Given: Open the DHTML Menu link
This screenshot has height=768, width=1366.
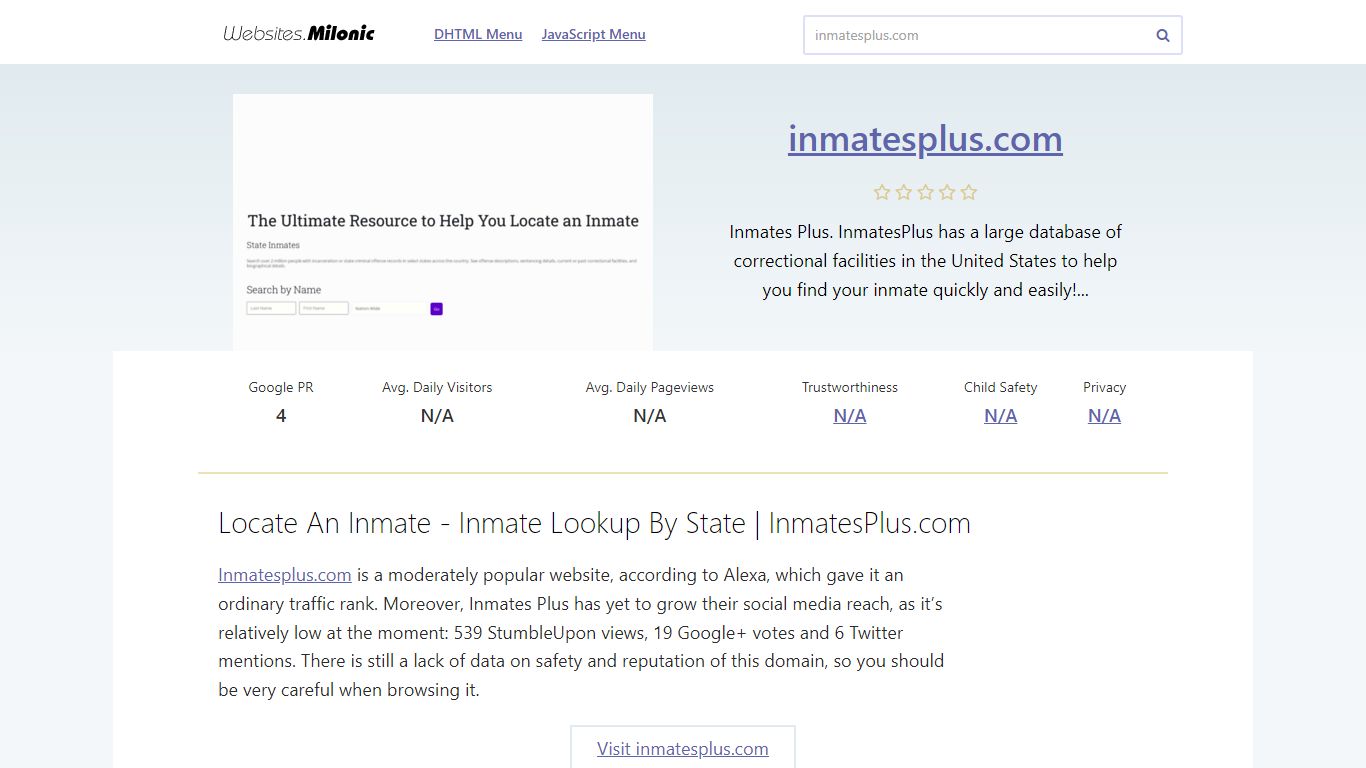Looking at the screenshot, I should [x=478, y=34].
